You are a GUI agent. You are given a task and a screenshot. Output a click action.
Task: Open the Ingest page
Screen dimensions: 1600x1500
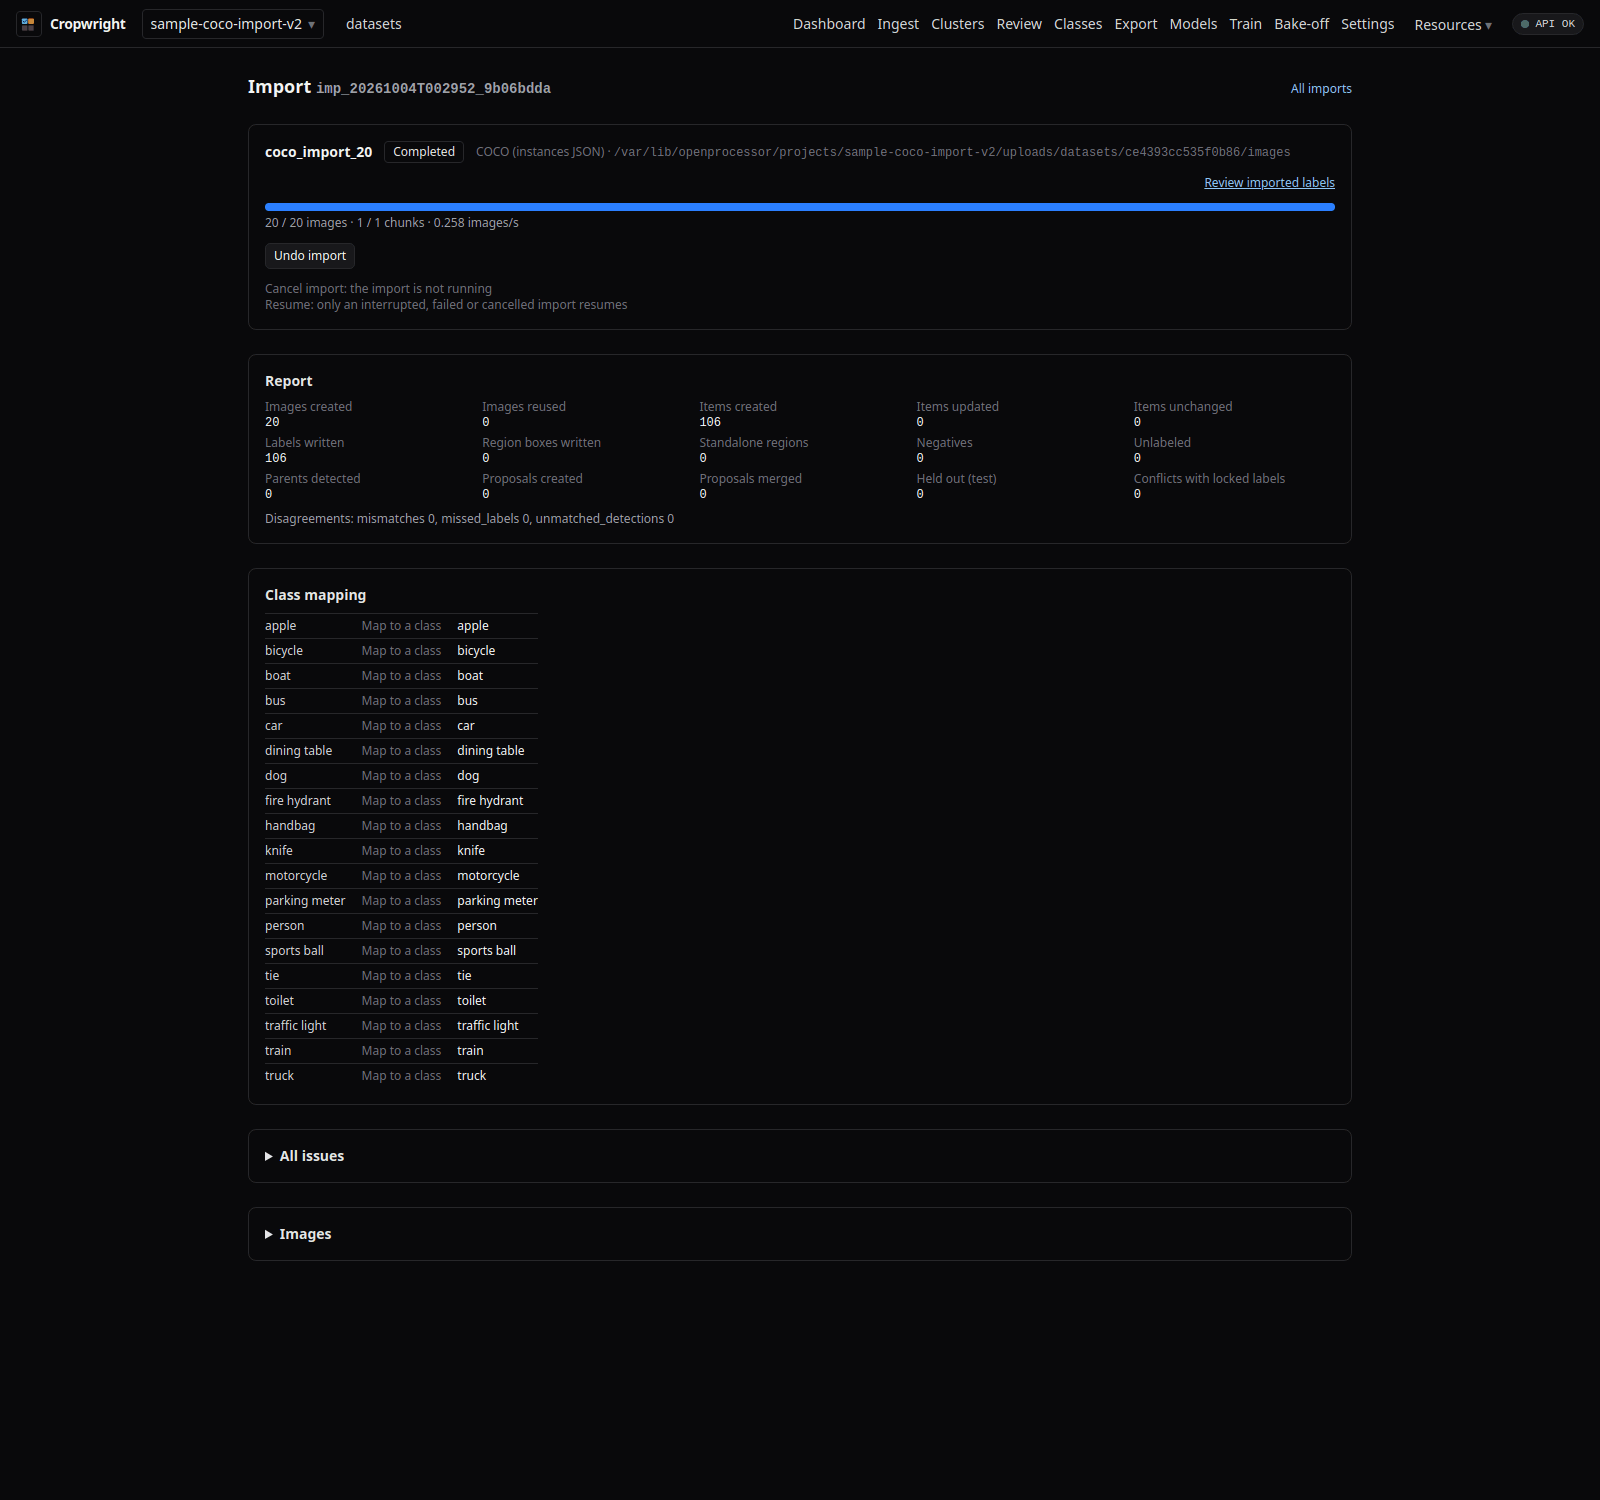(898, 24)
